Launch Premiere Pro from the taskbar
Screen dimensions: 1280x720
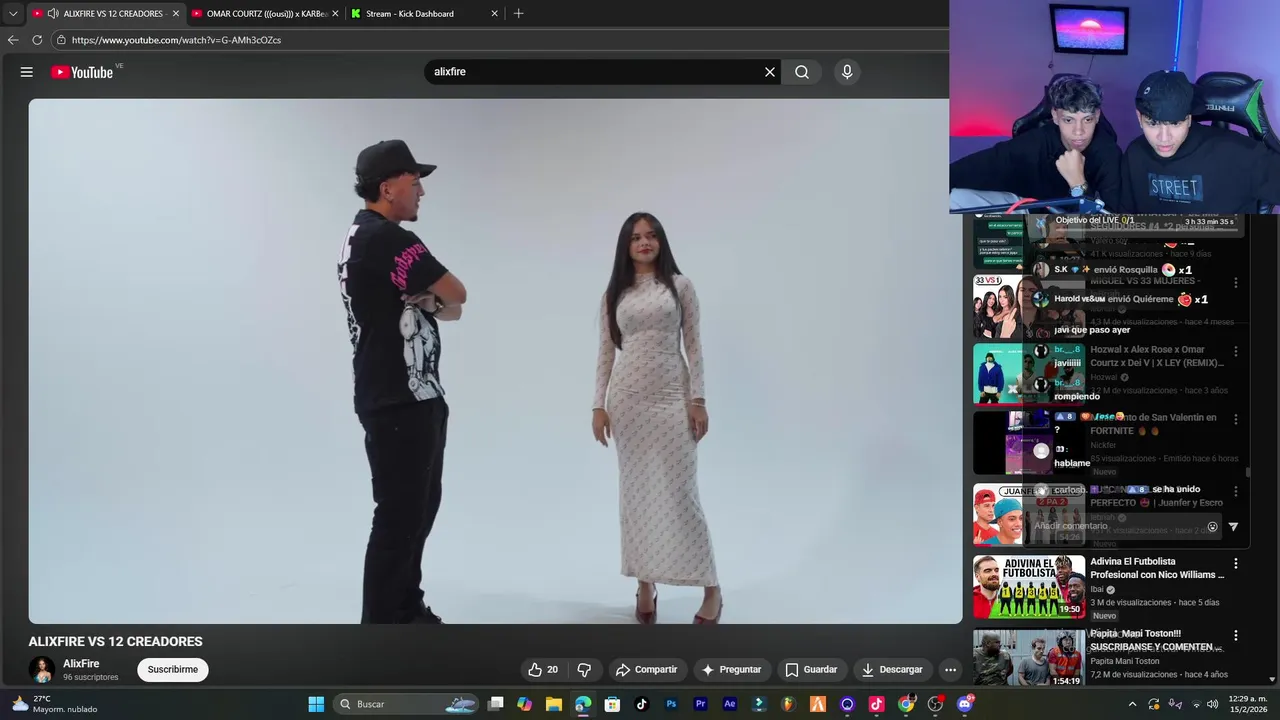(700, 704)
